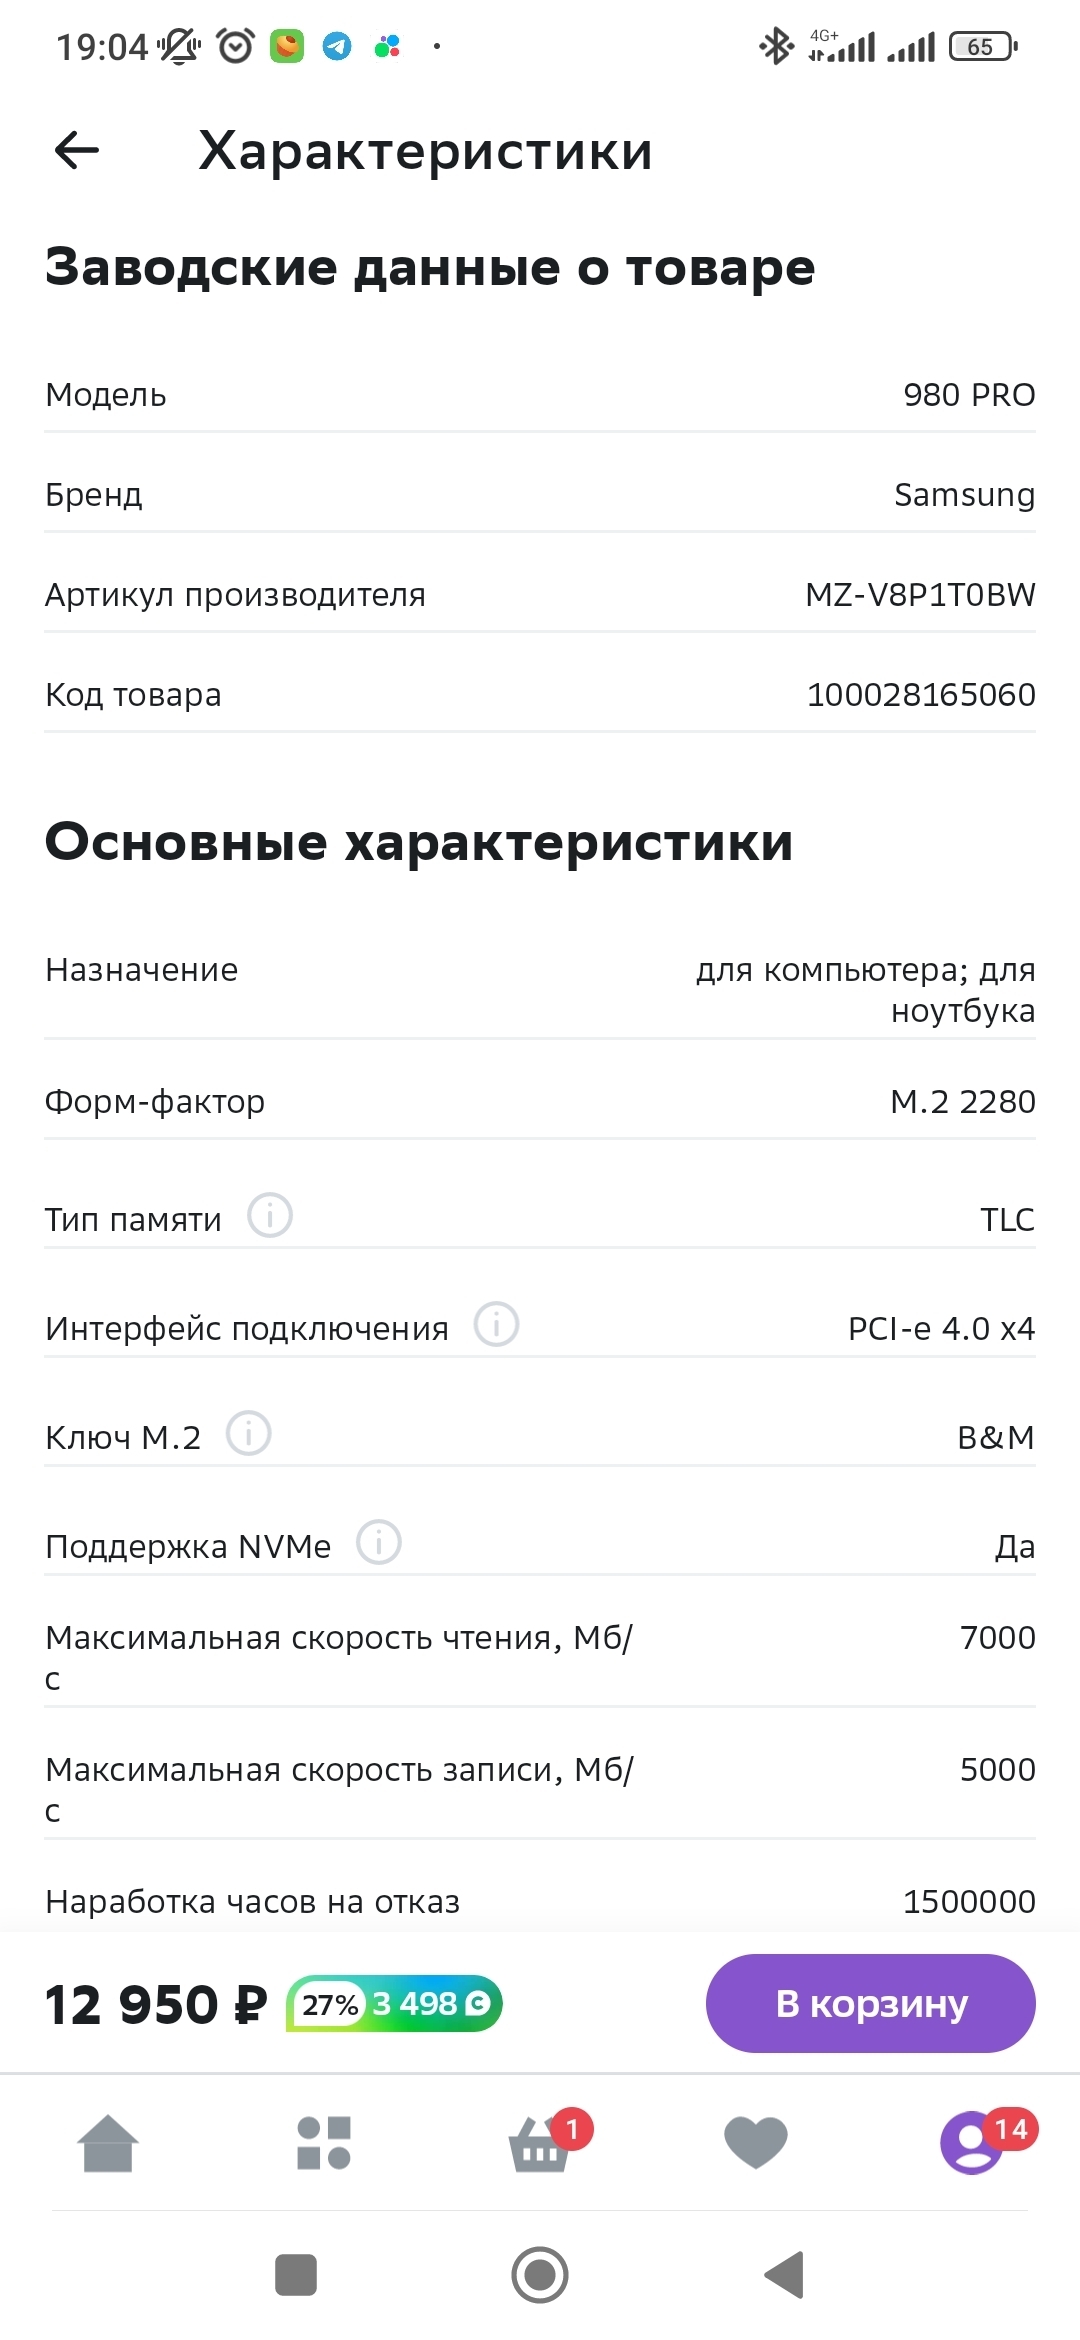Go to home tab icon
Image resolution: width=1080 pixels, height=2340 pixels.
click(108, 2144)
